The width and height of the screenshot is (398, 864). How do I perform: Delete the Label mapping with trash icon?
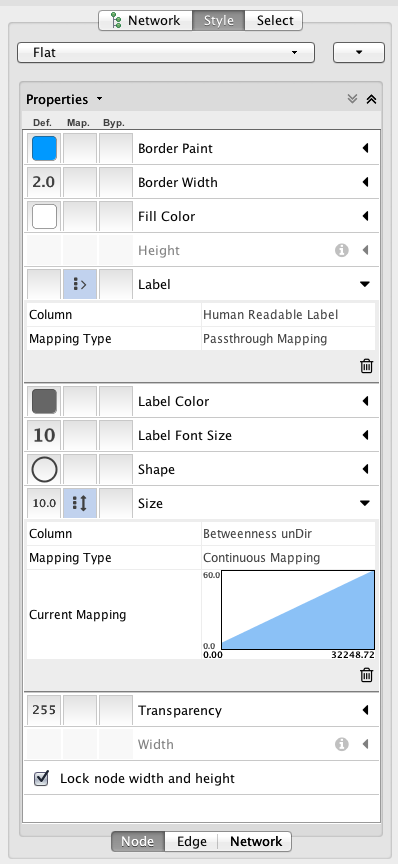tap(367, 366)
